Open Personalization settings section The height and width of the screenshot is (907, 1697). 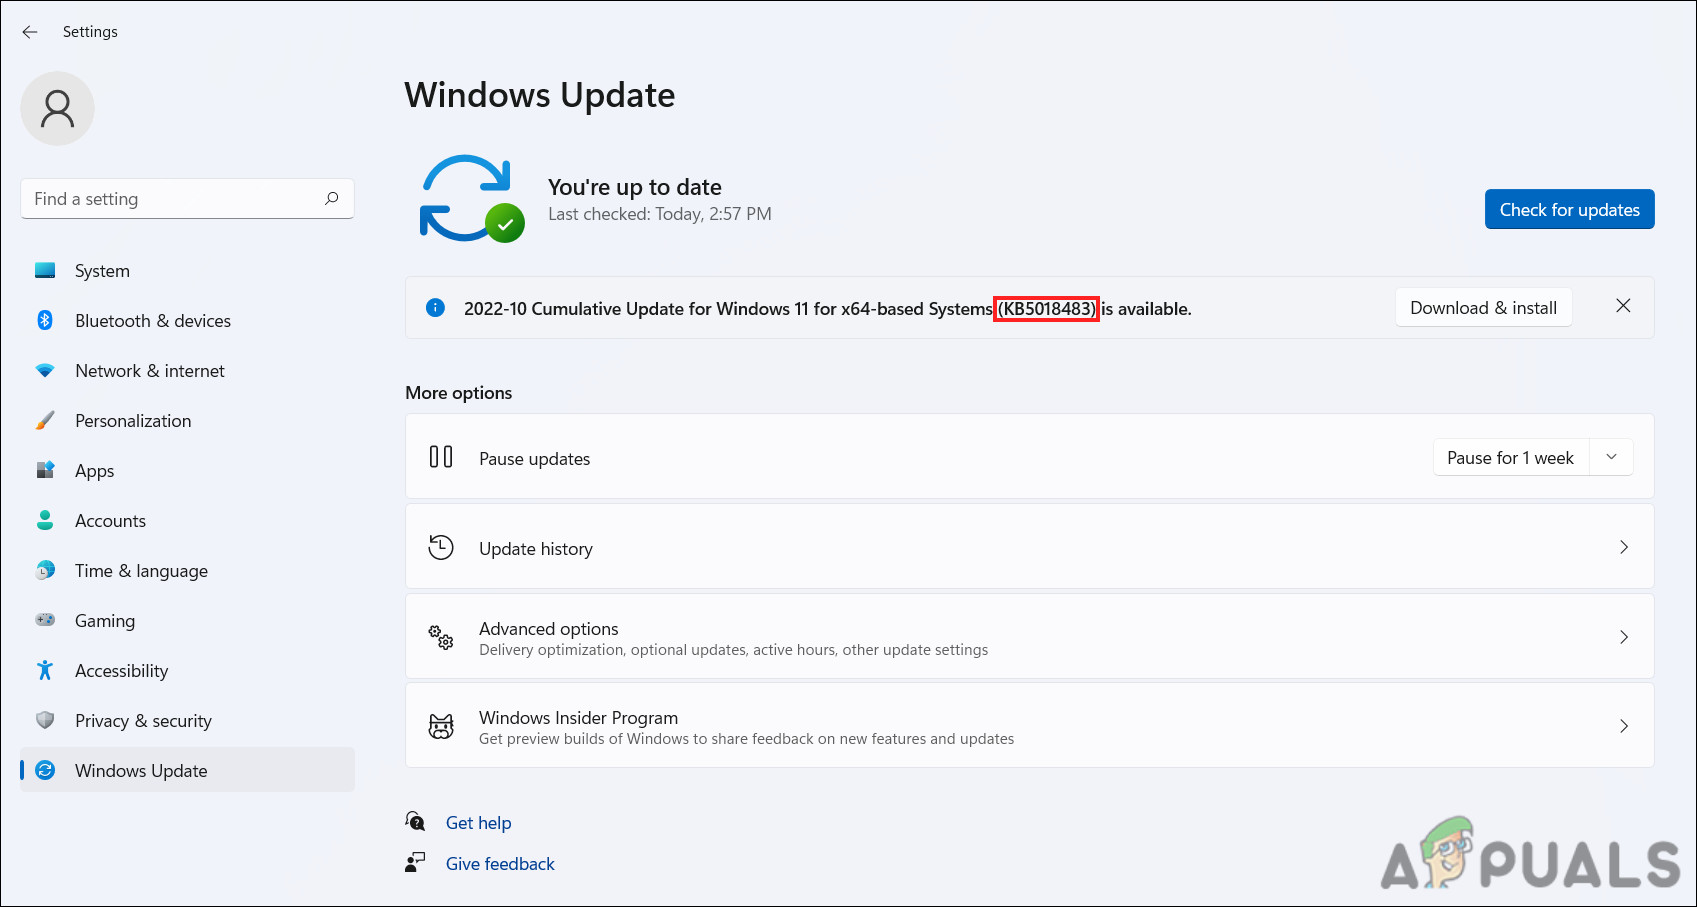133,421
